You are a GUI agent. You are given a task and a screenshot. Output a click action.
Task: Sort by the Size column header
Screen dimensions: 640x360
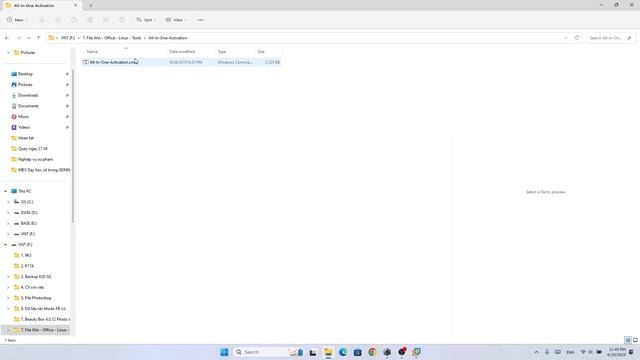(261, 51)
